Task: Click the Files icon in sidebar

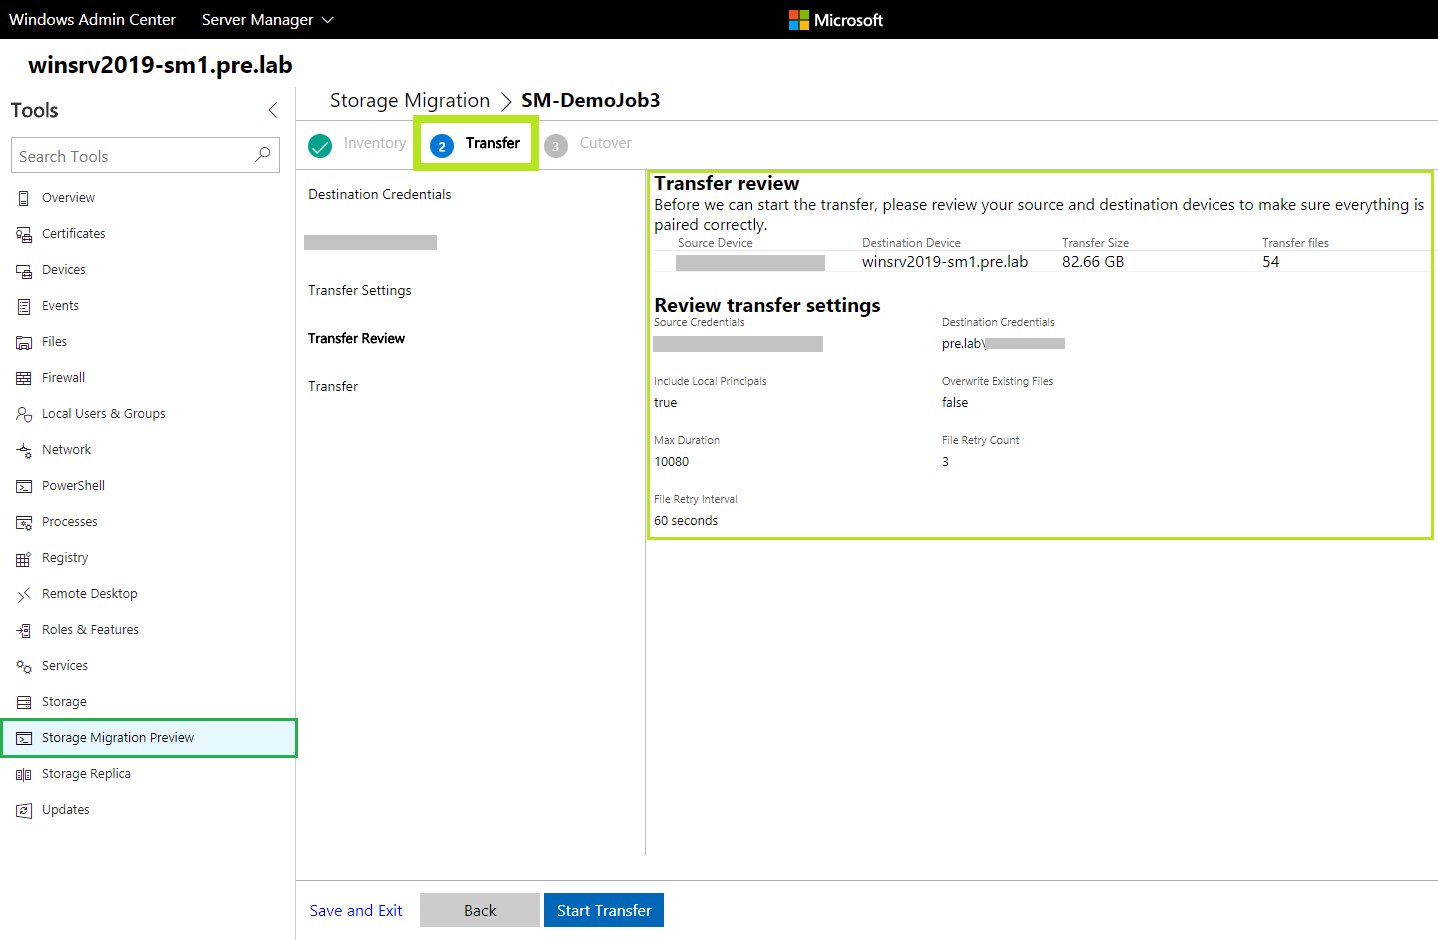Action: (24, 342)
